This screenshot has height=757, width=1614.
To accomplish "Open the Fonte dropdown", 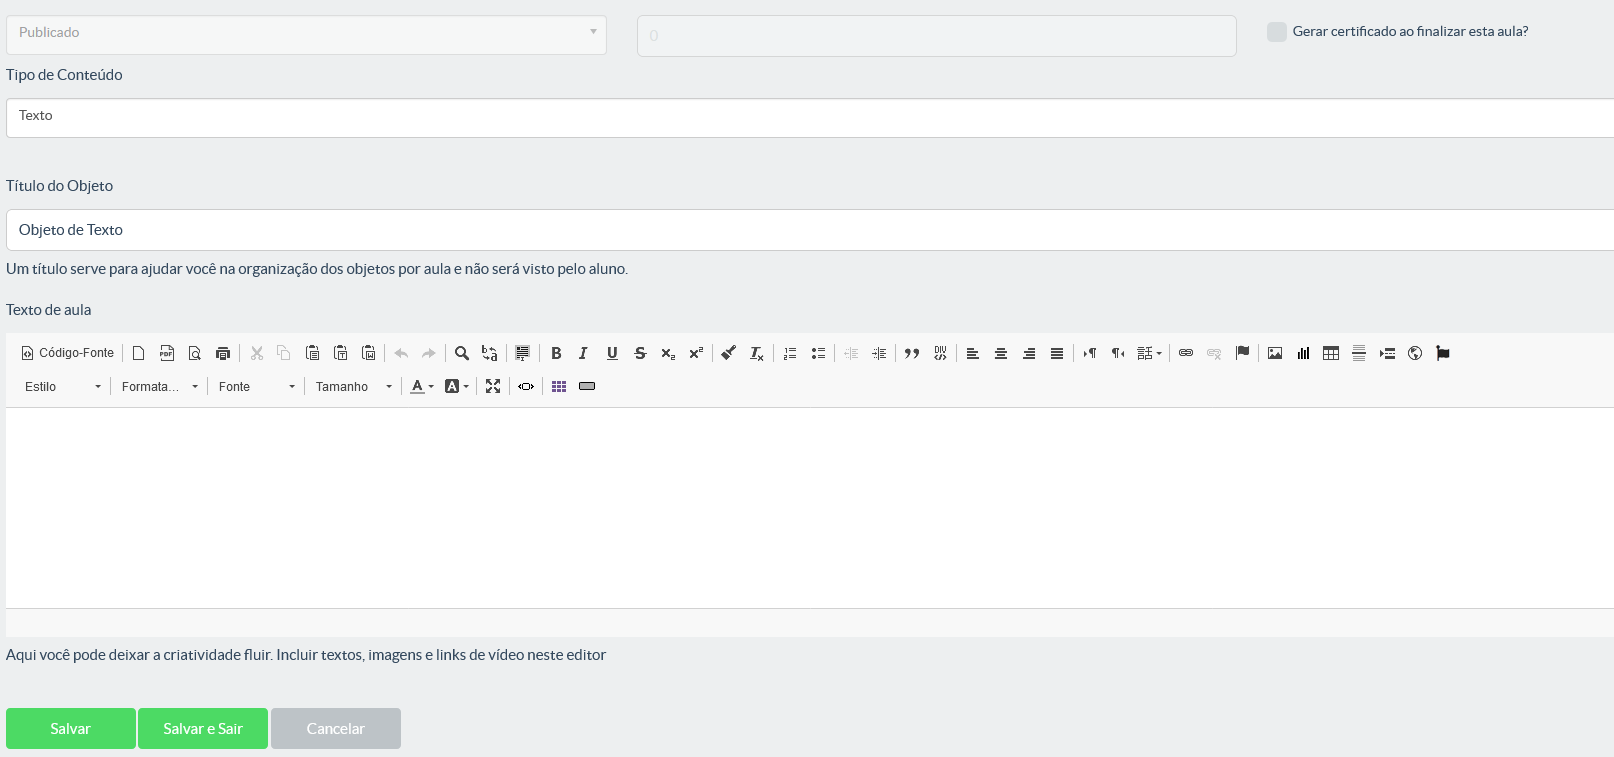I will (257, 386).
